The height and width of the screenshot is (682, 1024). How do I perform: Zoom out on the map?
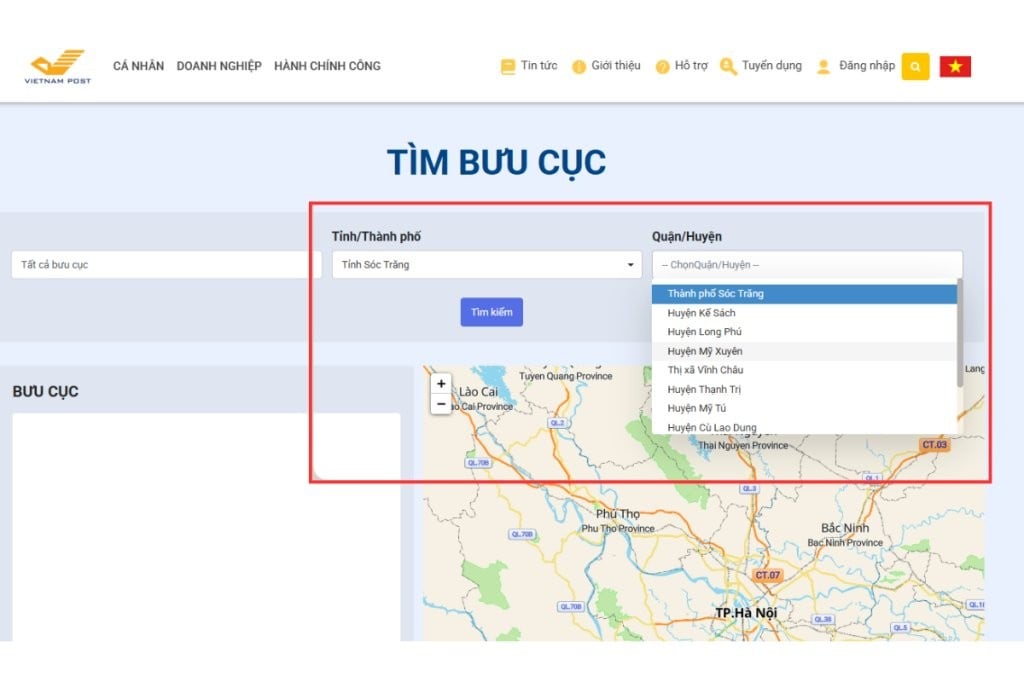[441, 404]
